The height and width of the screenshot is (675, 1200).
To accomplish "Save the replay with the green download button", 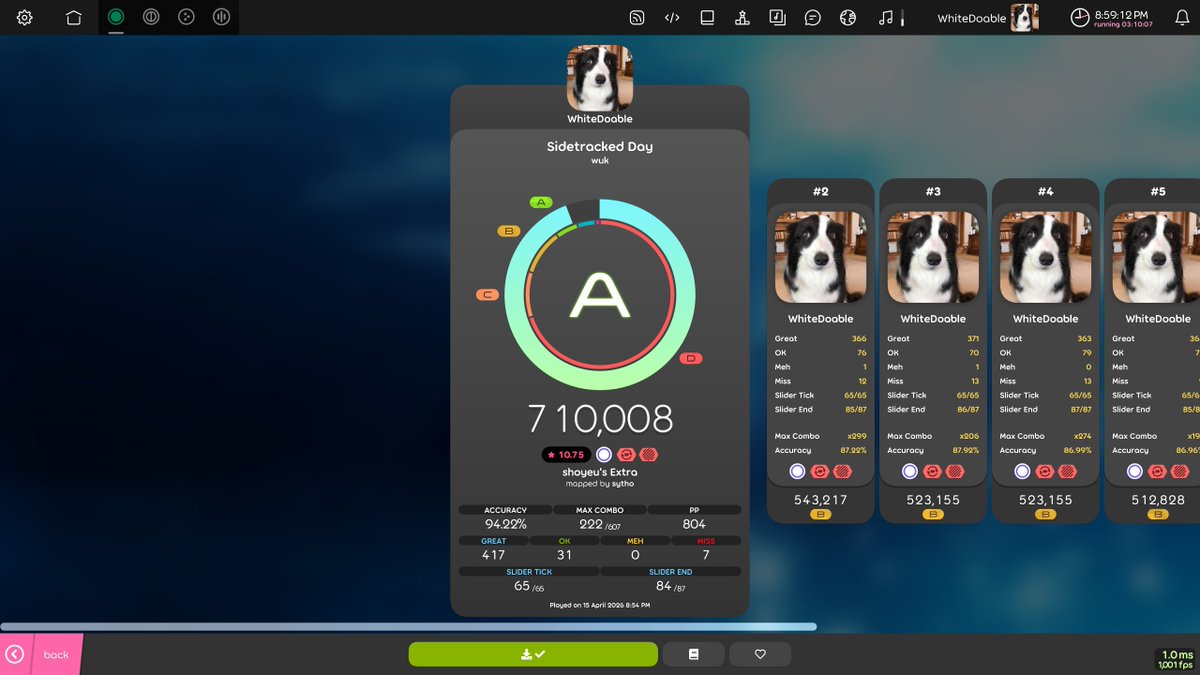I will click(x=533, y=654).
